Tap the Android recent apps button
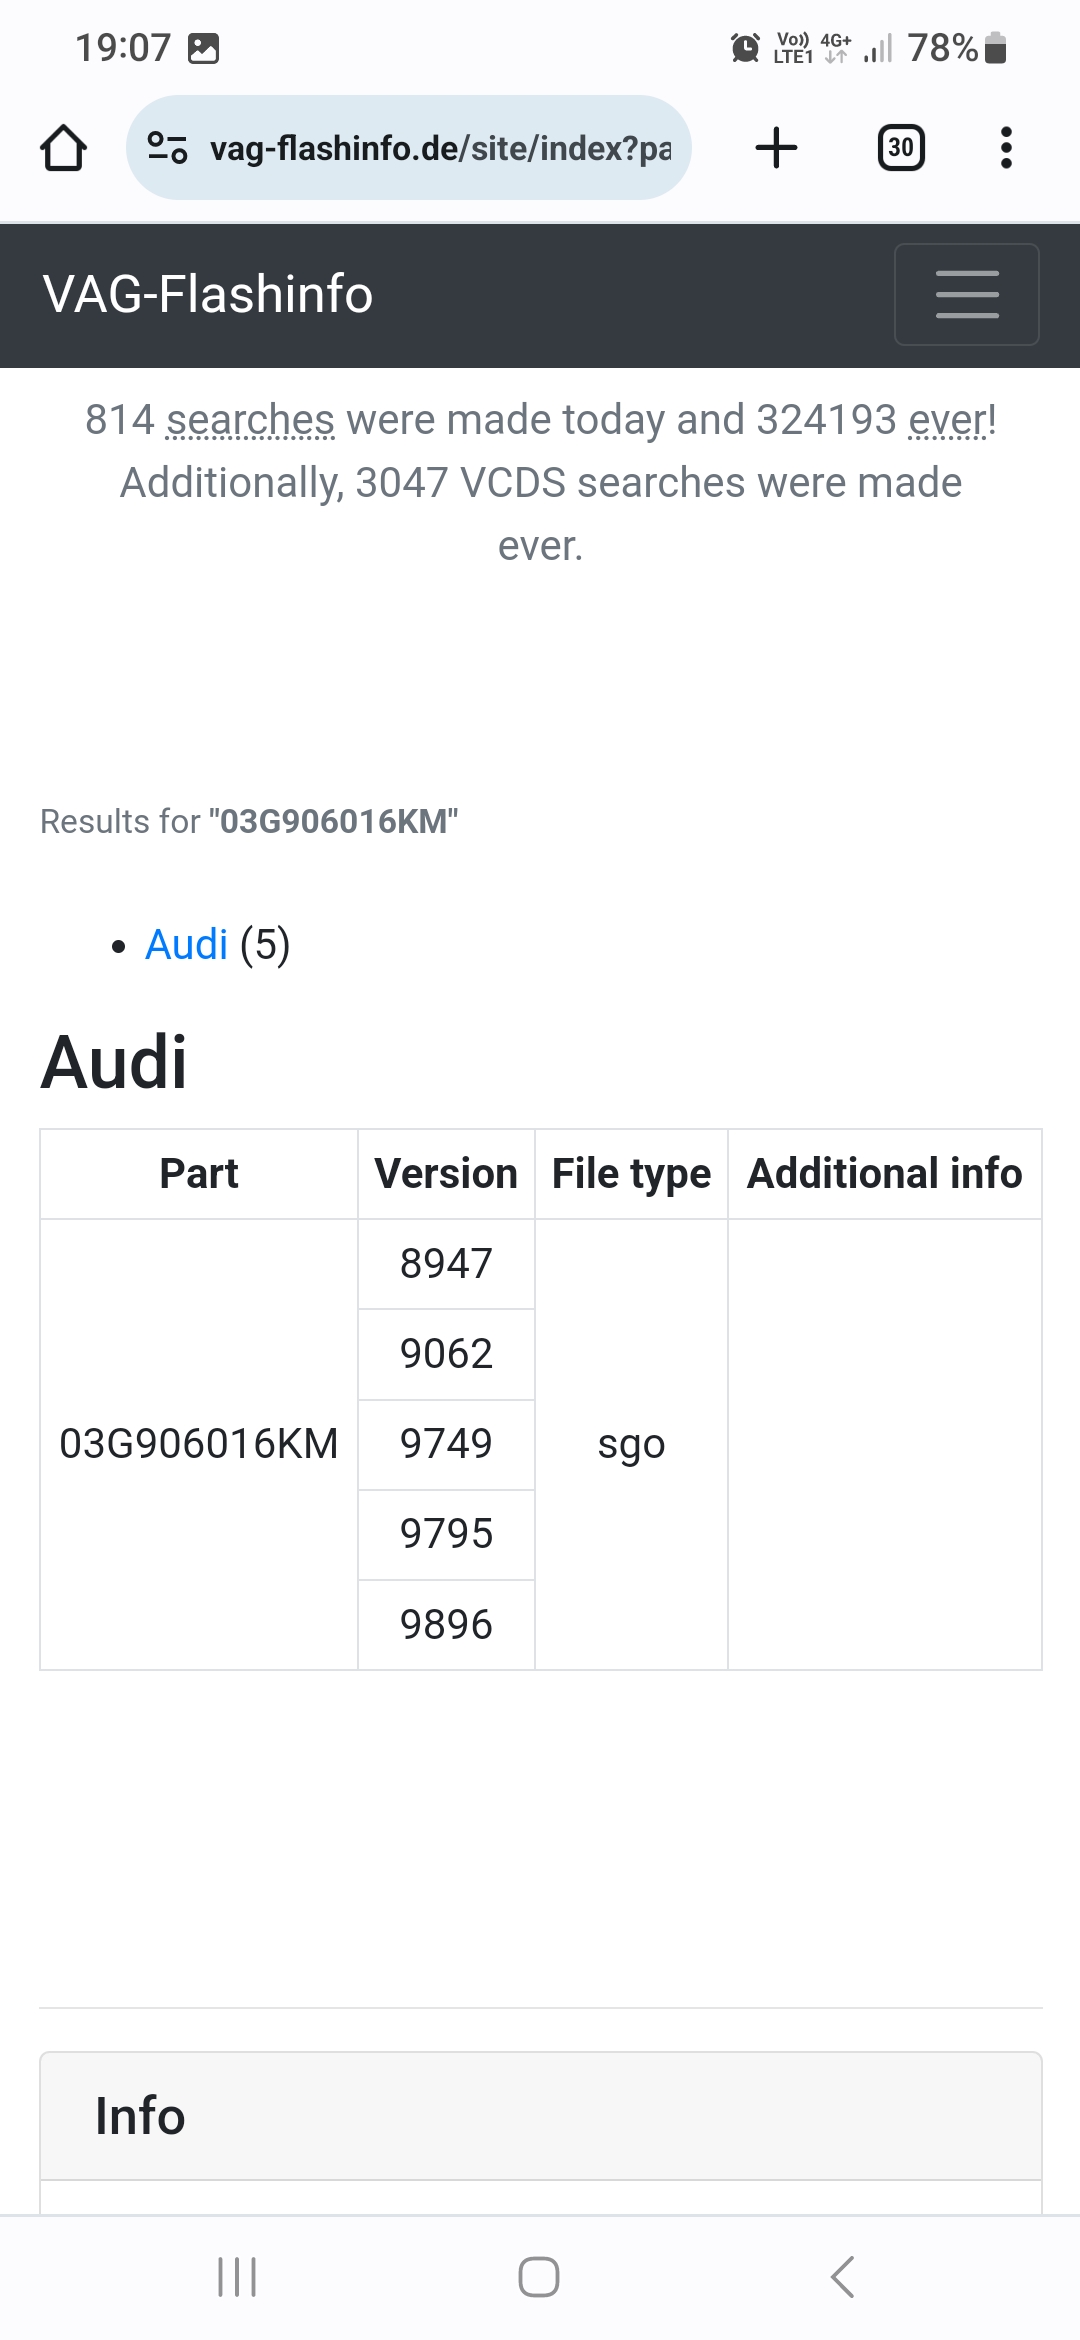This screenshot has width=1080, height=2340. click(237, 2277)
